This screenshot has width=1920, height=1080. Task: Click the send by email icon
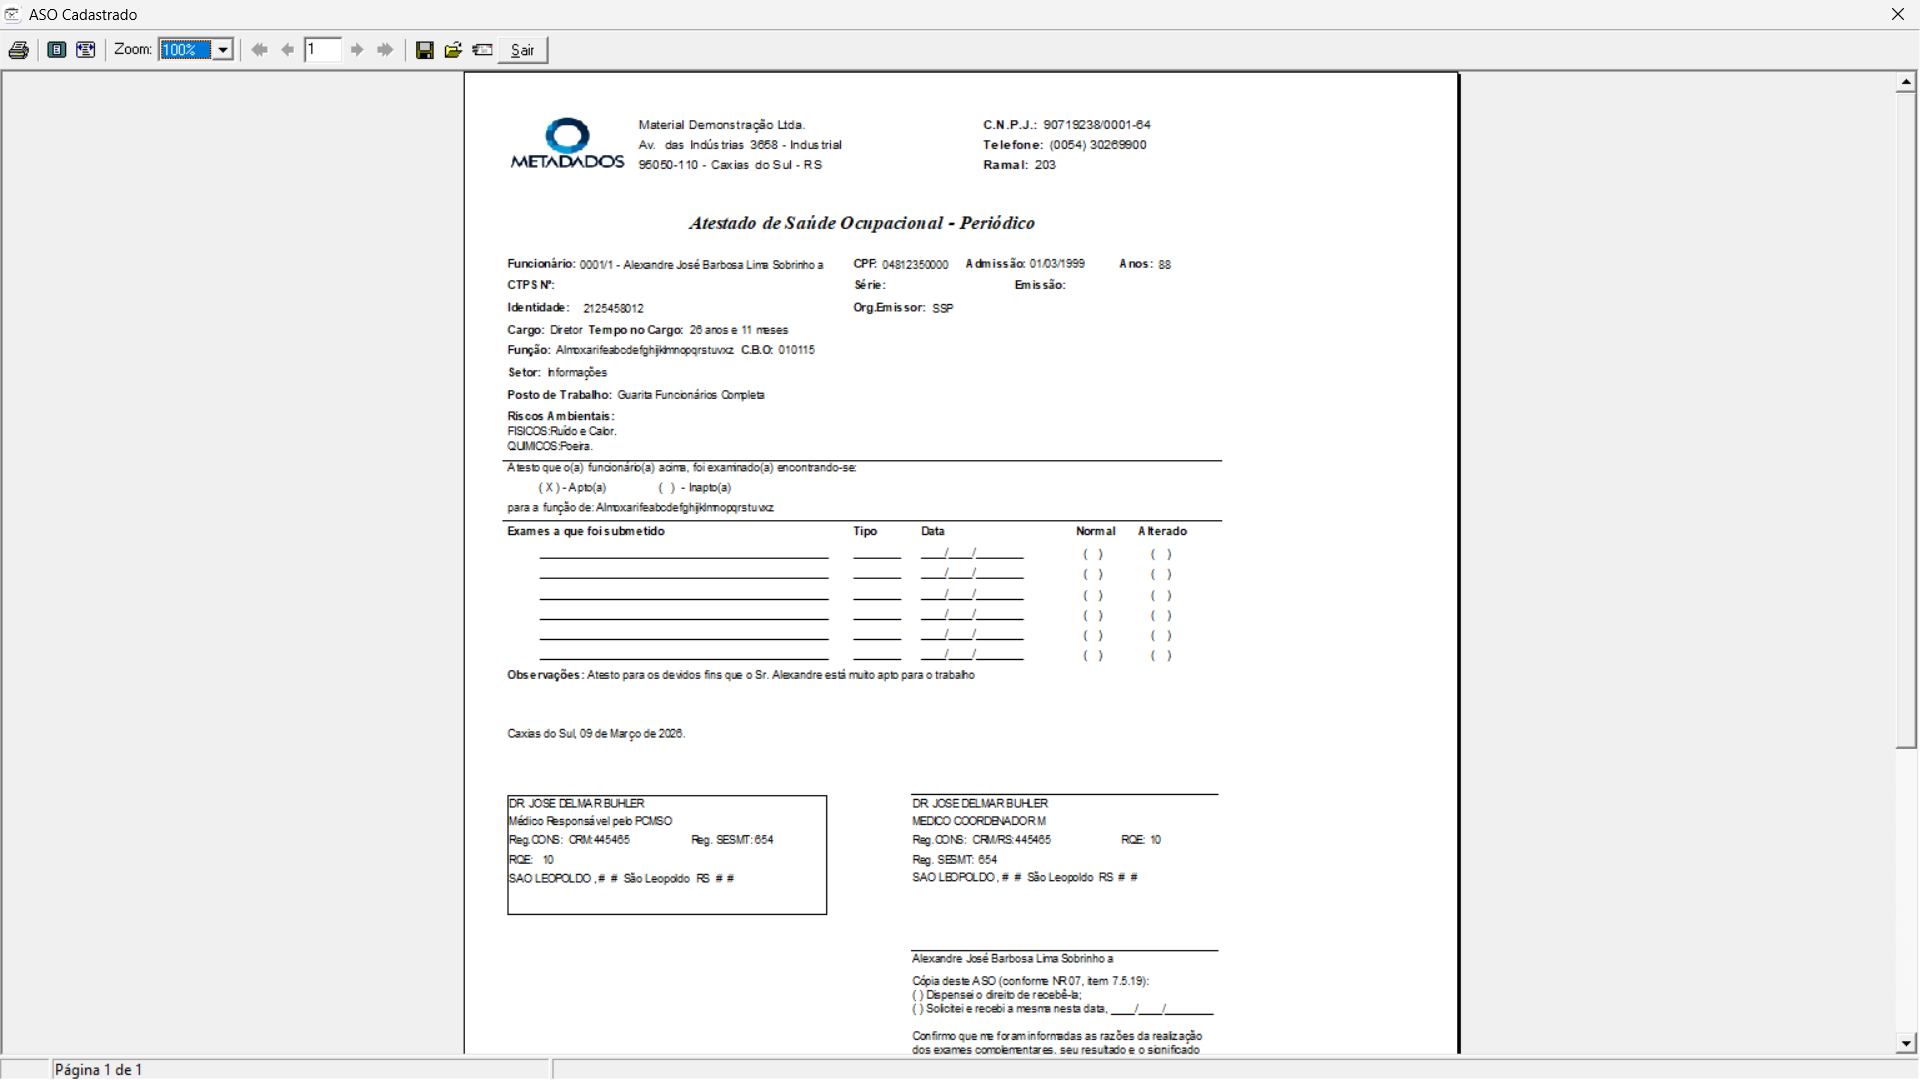[482, 50]
